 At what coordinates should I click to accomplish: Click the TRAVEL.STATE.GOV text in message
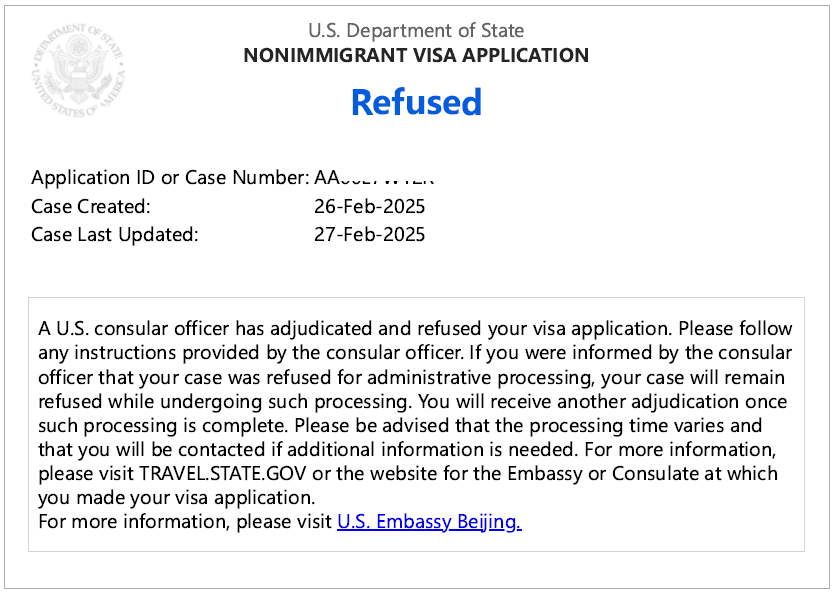pyautogui.click(x=223, y=474)
